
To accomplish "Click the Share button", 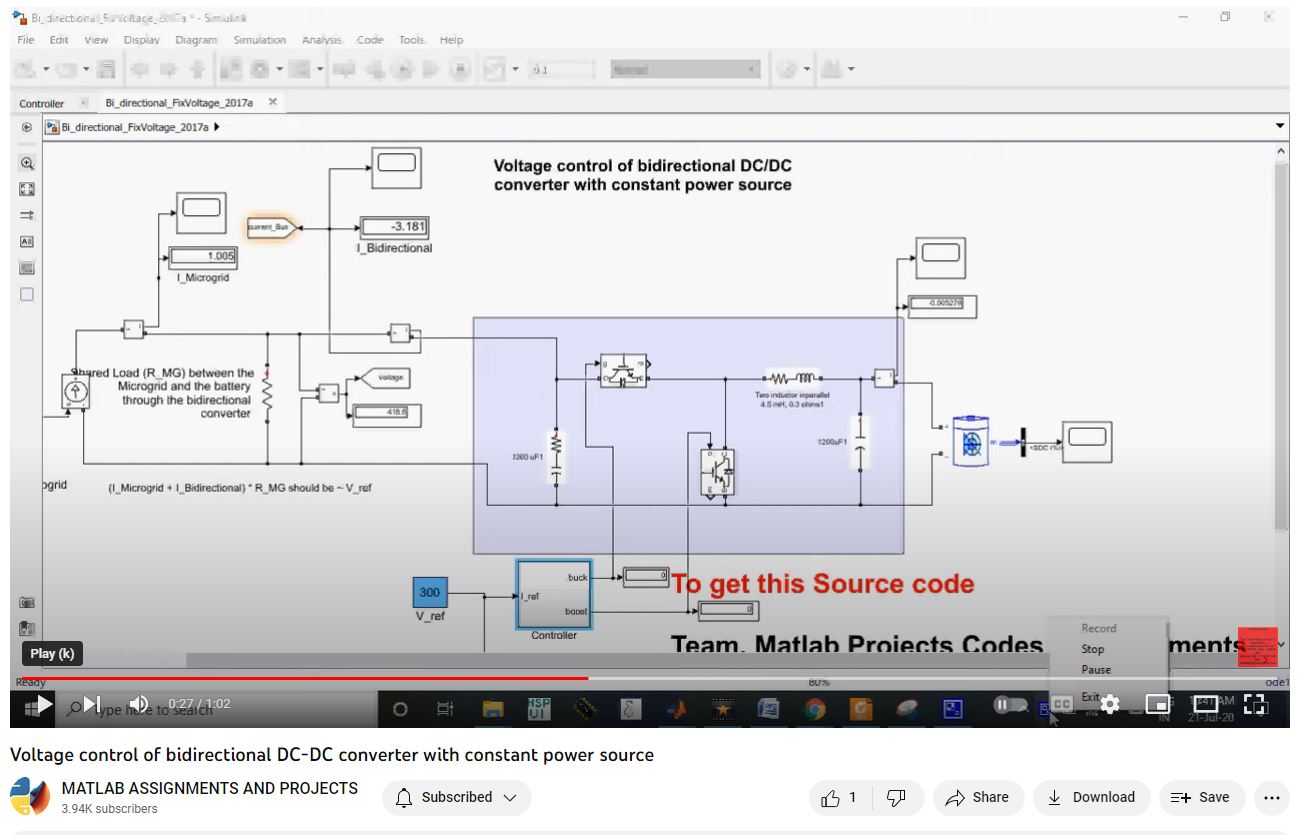I will (x=977, y=797).
